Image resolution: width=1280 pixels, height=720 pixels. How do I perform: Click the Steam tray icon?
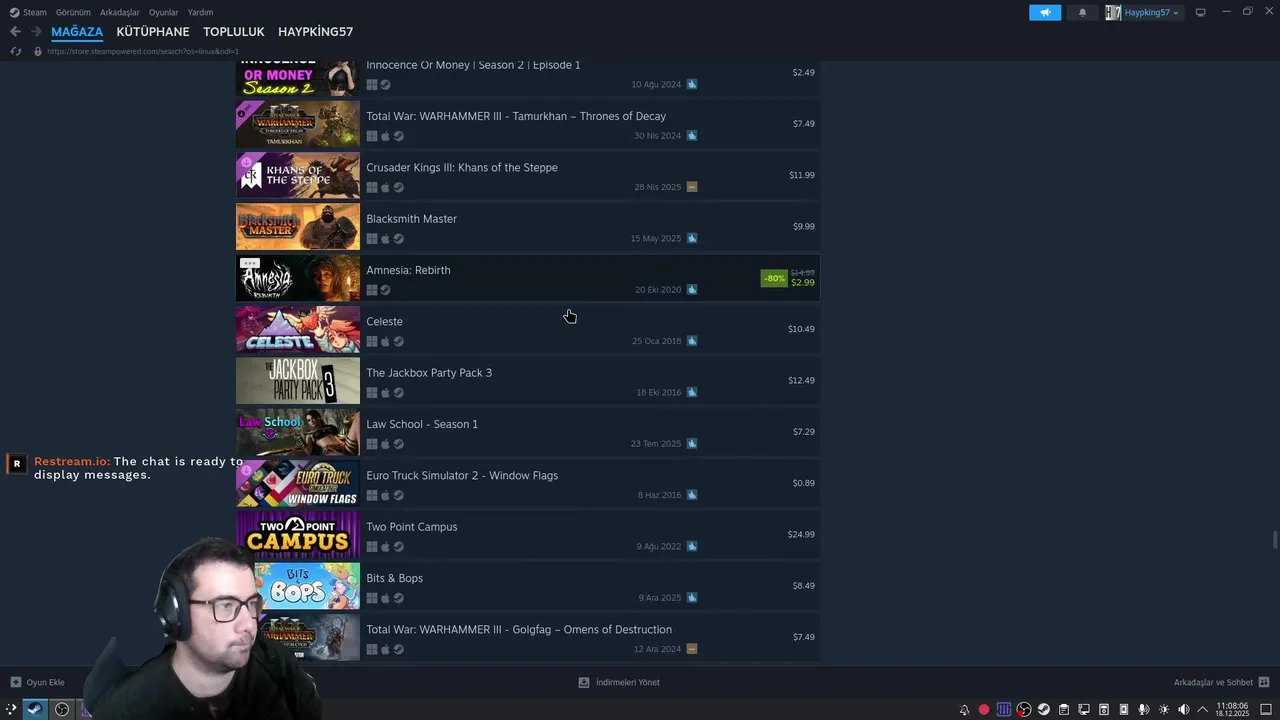click(1044, 709)
